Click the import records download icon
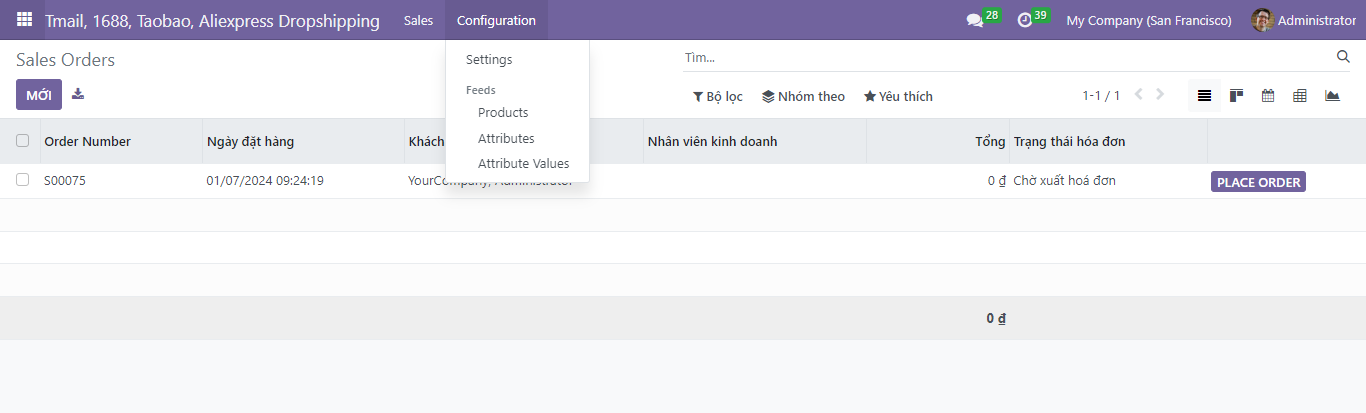1366x413 pixels. pos(78,94)
